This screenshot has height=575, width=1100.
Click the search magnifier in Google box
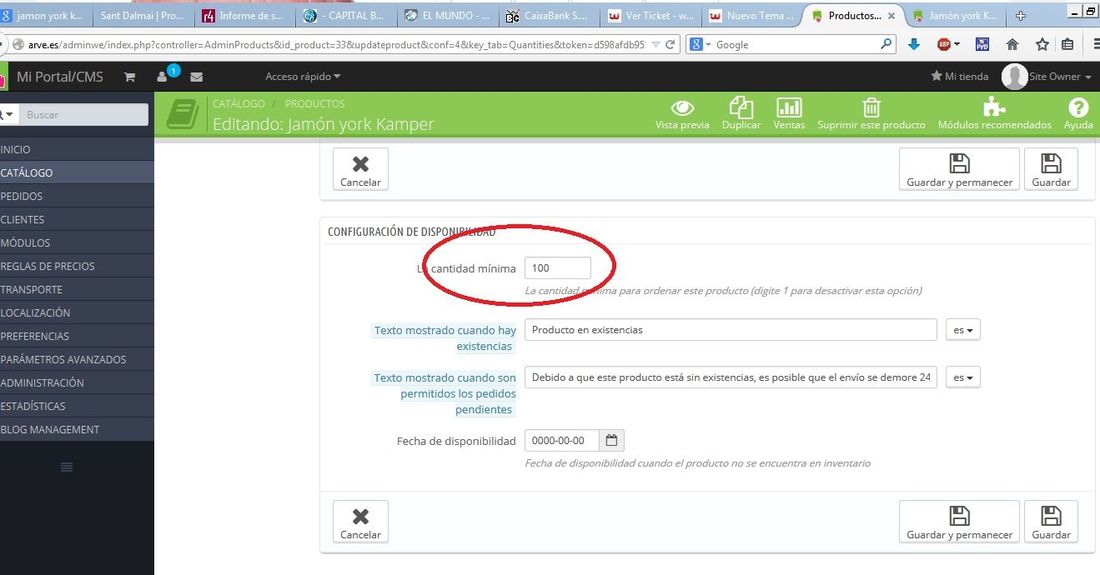(886, 43)
